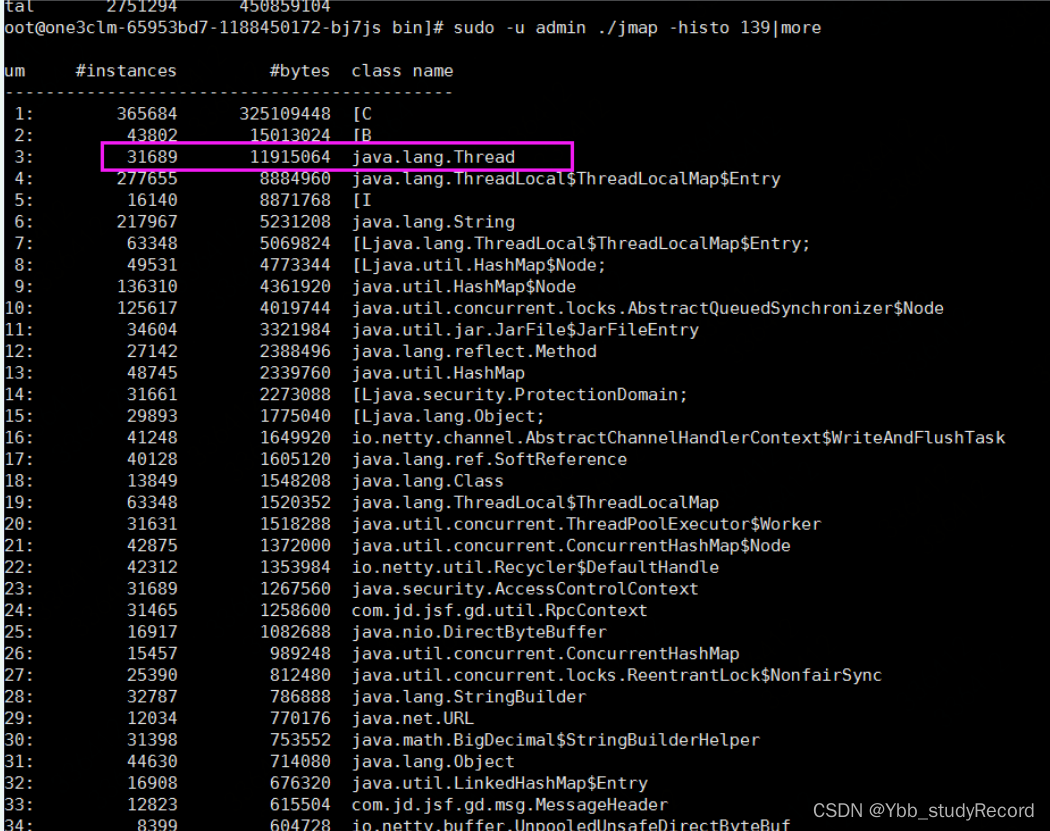Image resolution: width=1050 pixels, height=831 pixels.
Task: Click instance count 217967
Action: tap(147, 222)
